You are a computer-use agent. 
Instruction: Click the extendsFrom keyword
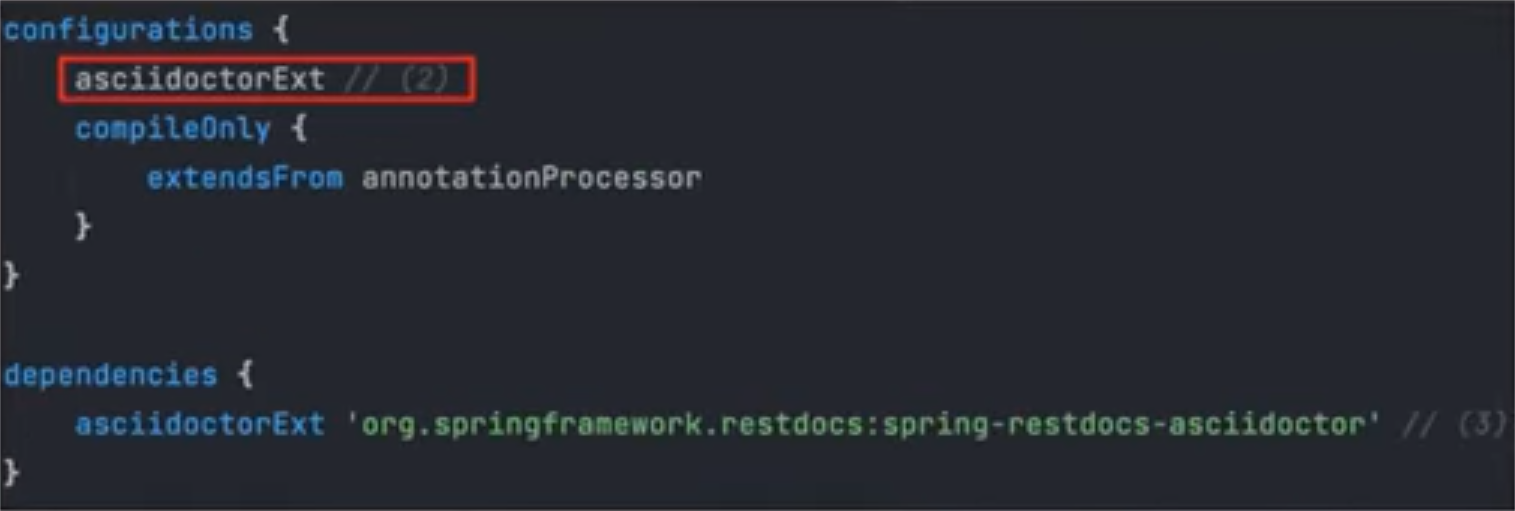(x=245, y=178)
